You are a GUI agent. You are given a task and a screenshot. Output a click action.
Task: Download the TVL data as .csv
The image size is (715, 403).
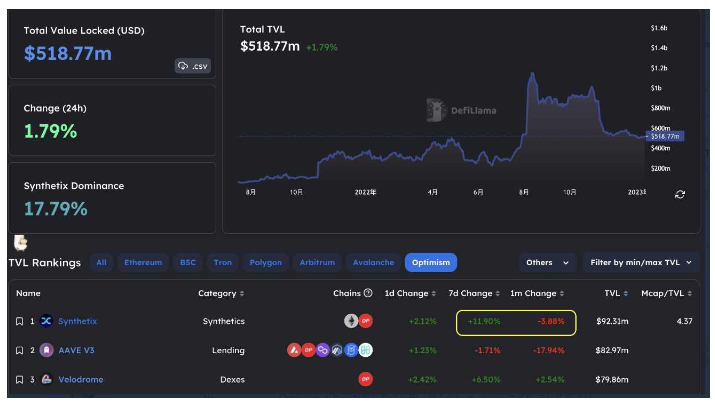pos(192,66)
